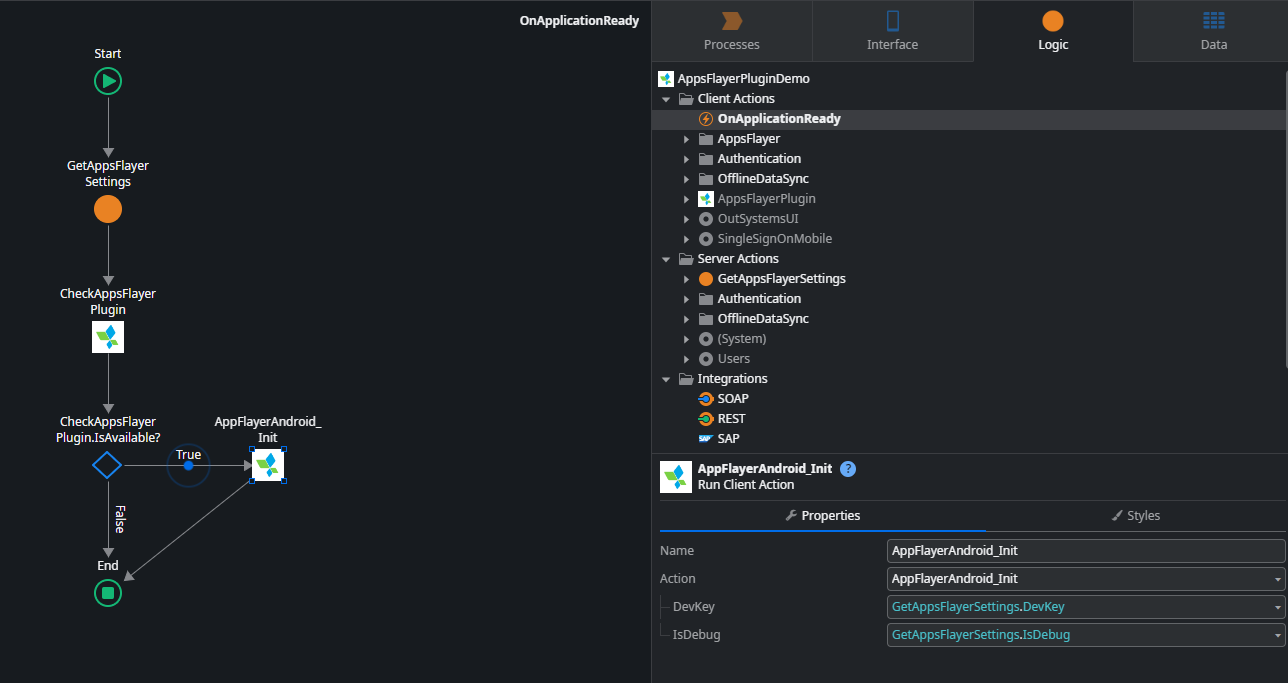Expand the SingleSignOnMobile node
The height and width of the screenshot is (683, 1288).
[x=686, y=239]
